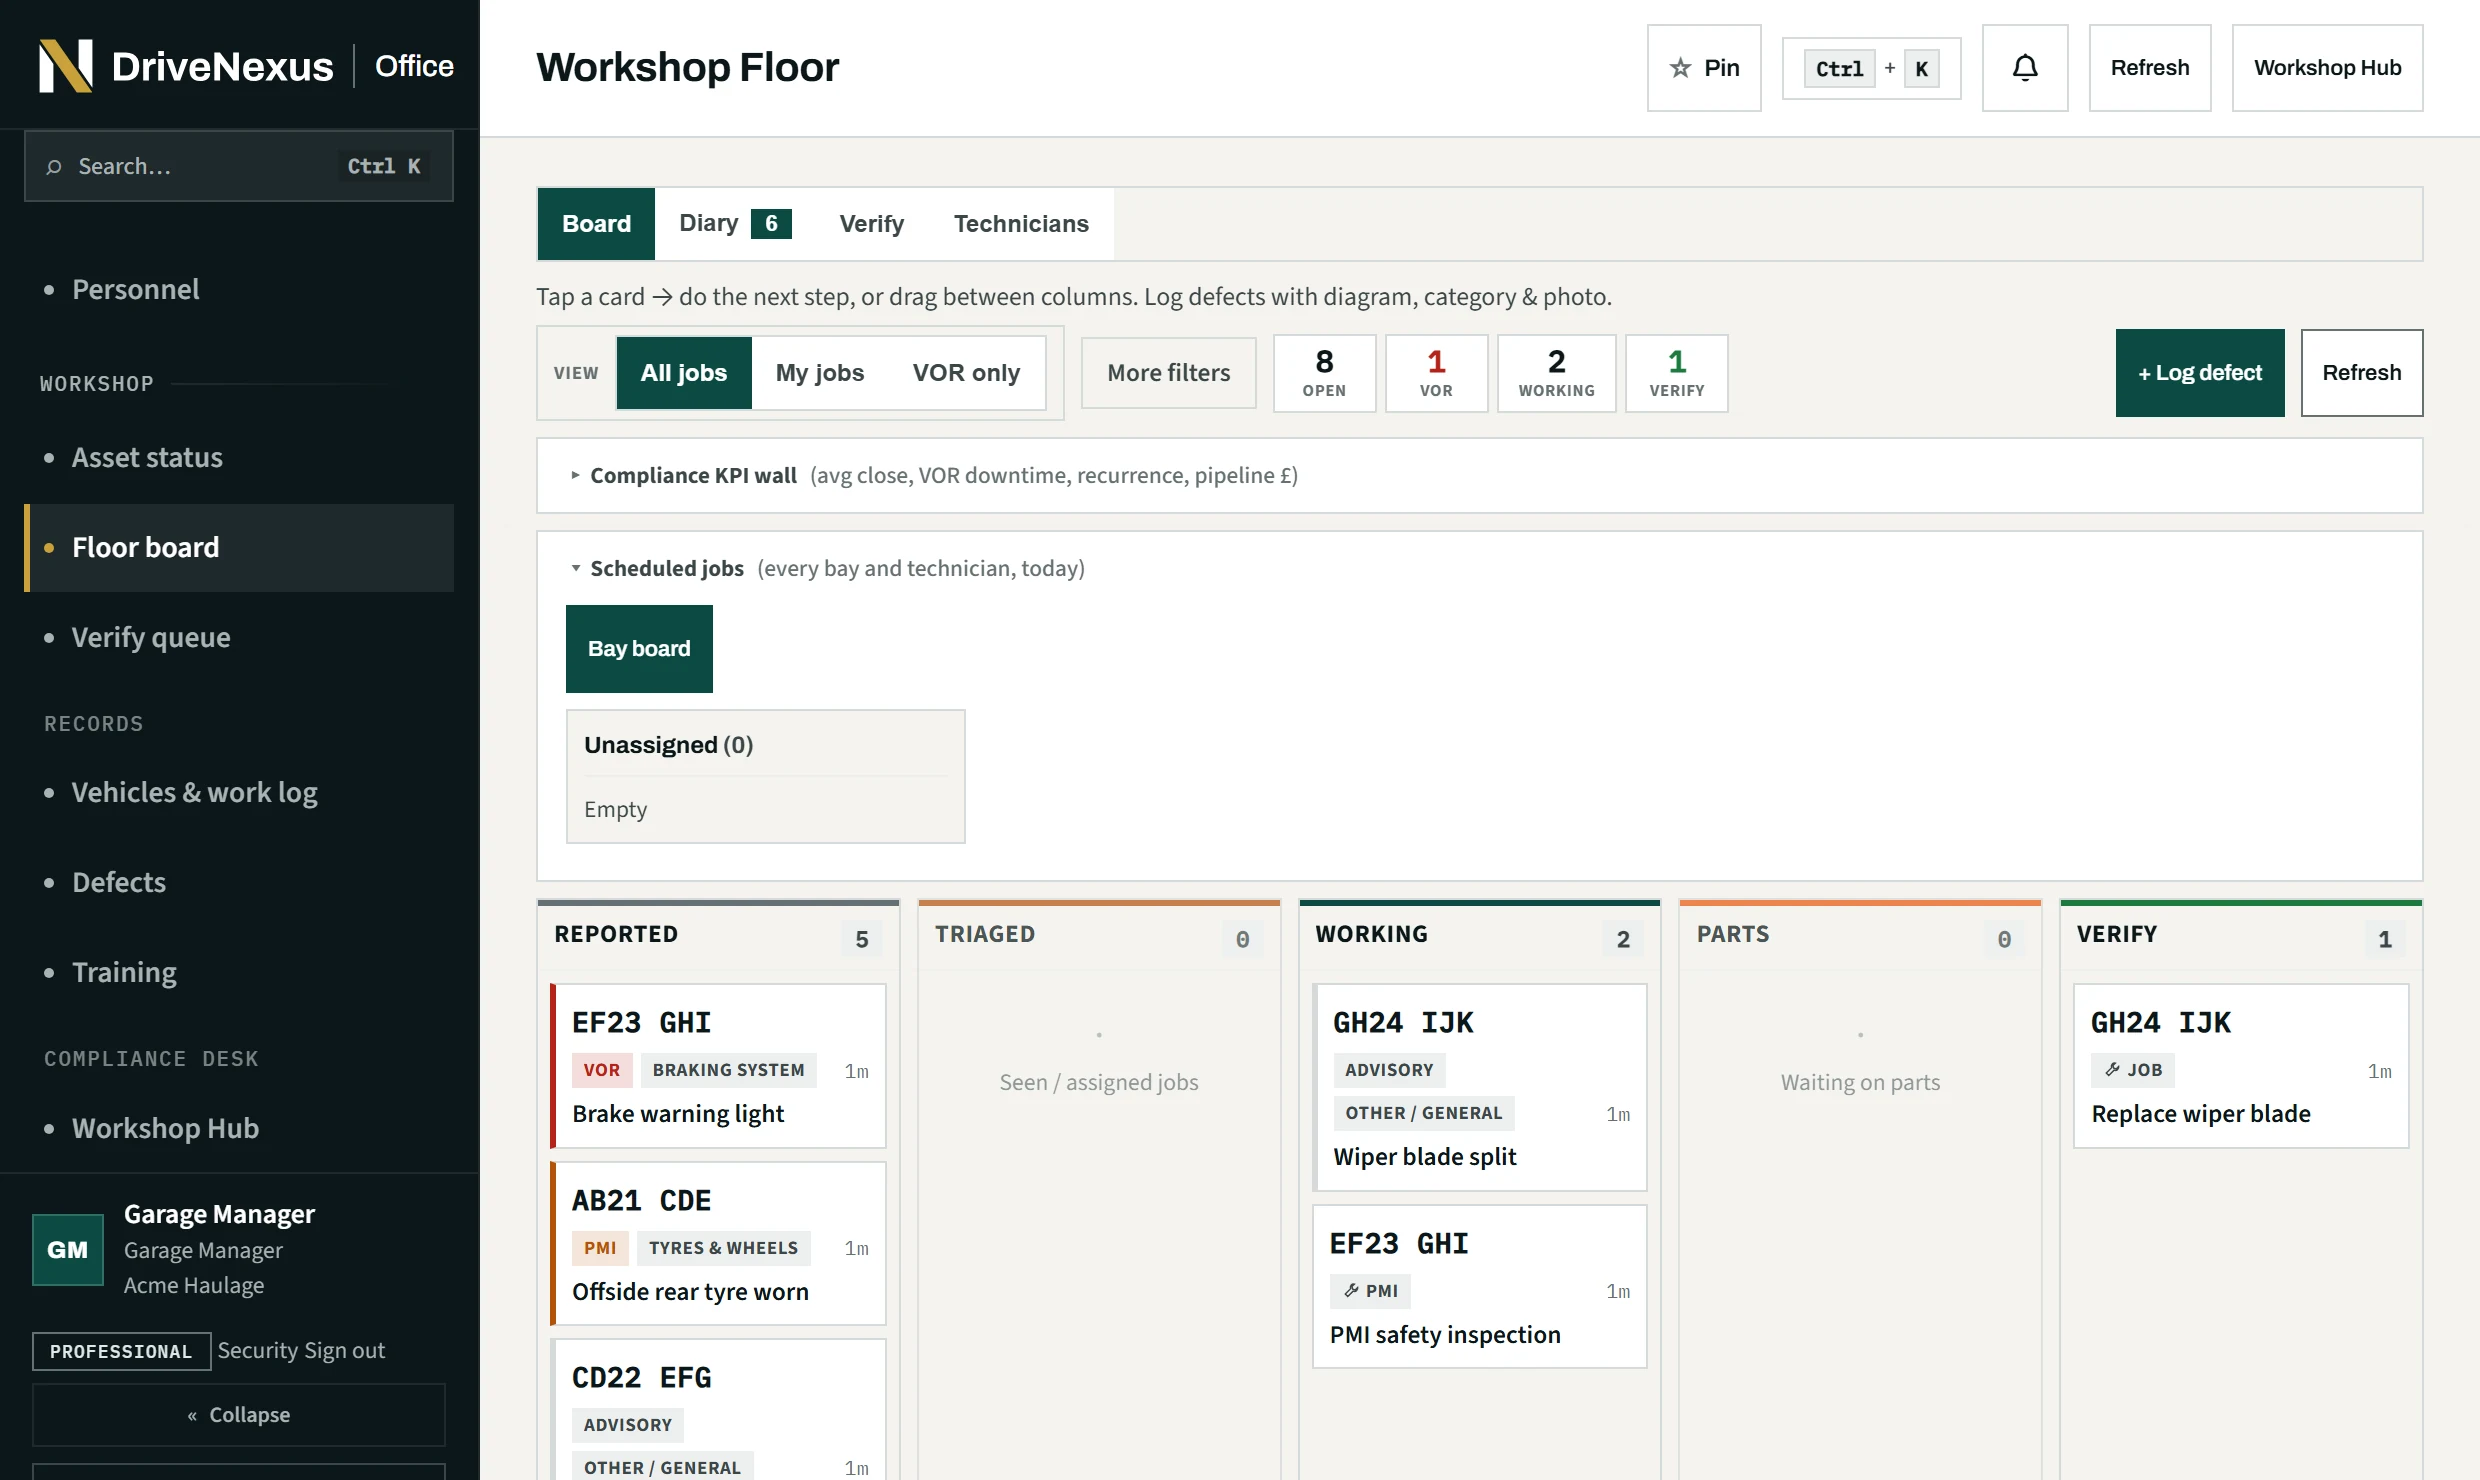Click the sidebar Search field

tap(239, 166)
